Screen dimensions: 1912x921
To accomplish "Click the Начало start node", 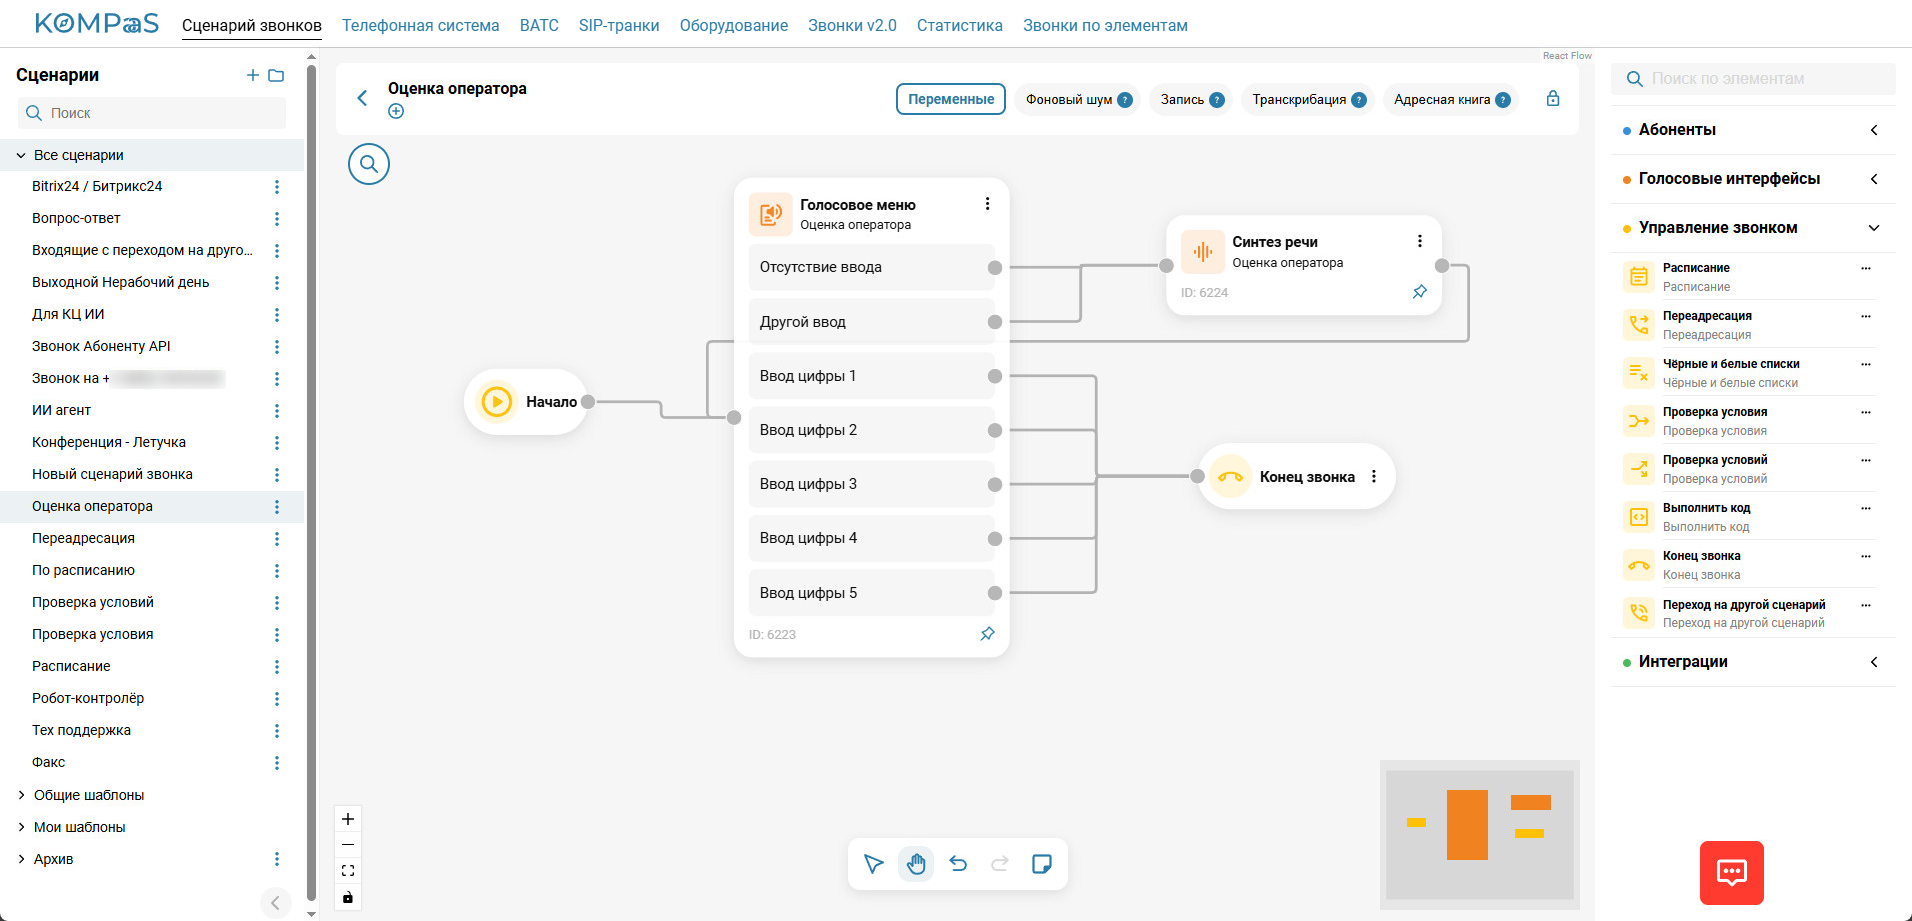I will (x=526, y=402).
